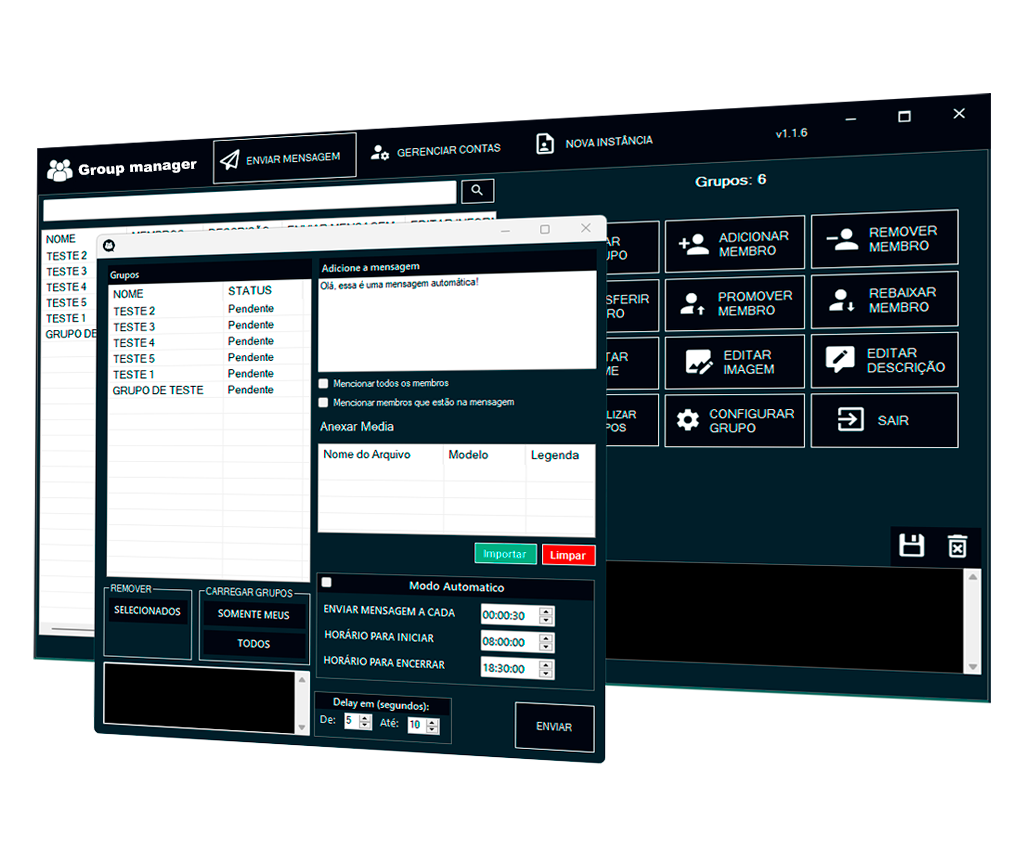Decrease the Horário para iniciar time
The height and width of the screenshot is (858, 1024).
(x=546, y=647)
